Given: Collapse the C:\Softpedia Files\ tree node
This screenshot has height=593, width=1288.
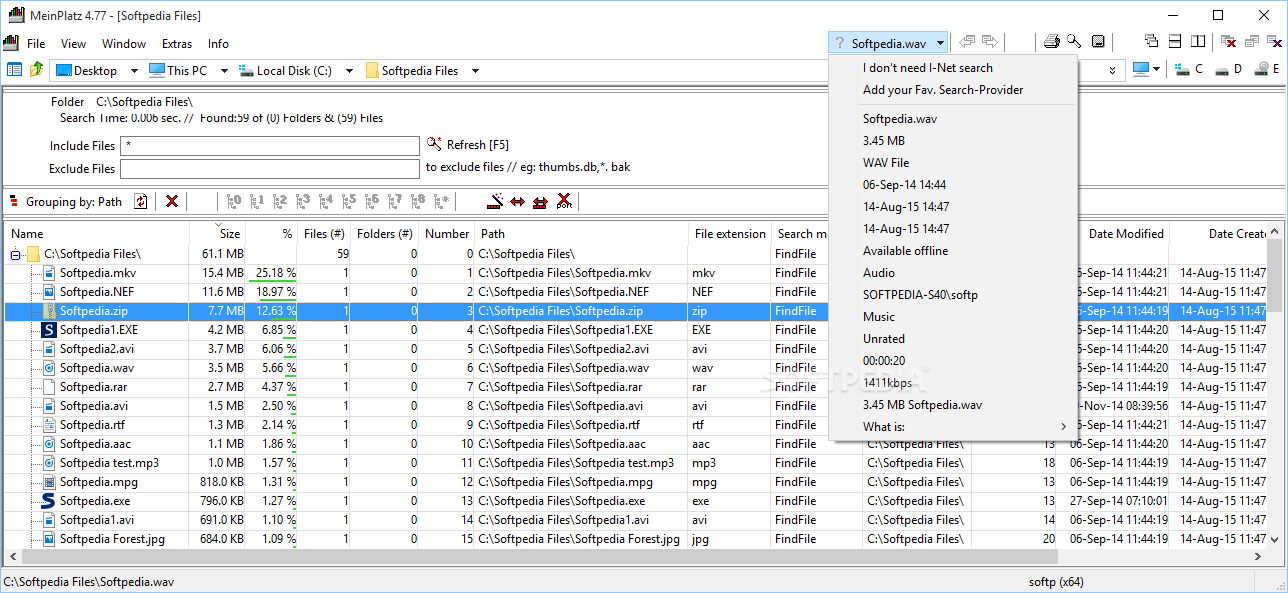Looking at the screenshot, I should click(16, 254).
